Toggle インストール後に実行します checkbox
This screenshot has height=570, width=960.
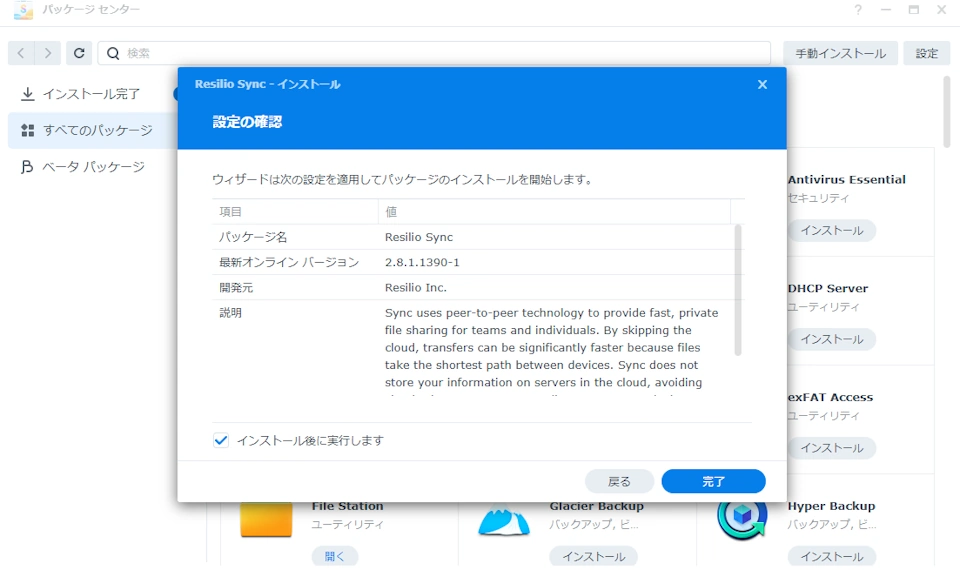pos(221,440)
